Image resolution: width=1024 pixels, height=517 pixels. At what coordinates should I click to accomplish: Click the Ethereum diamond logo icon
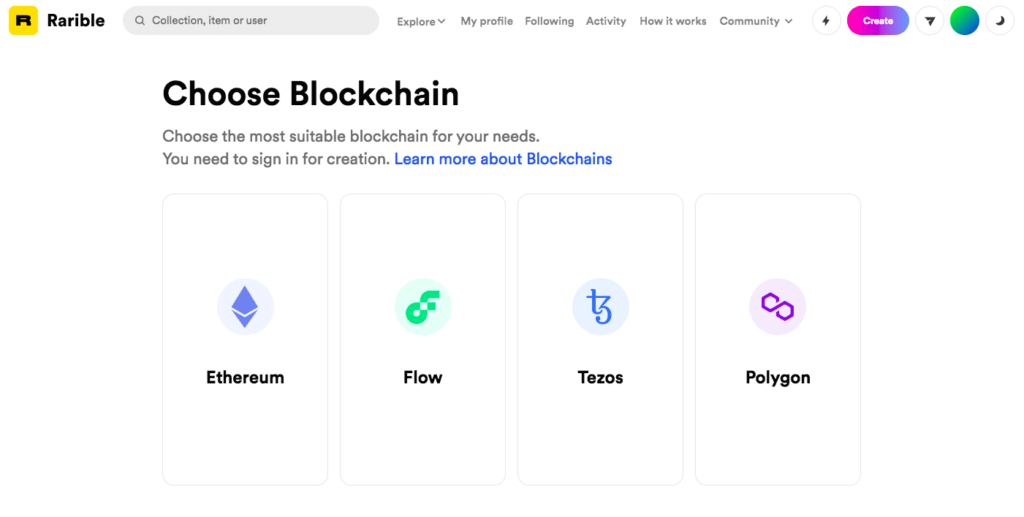click(245, 306)
